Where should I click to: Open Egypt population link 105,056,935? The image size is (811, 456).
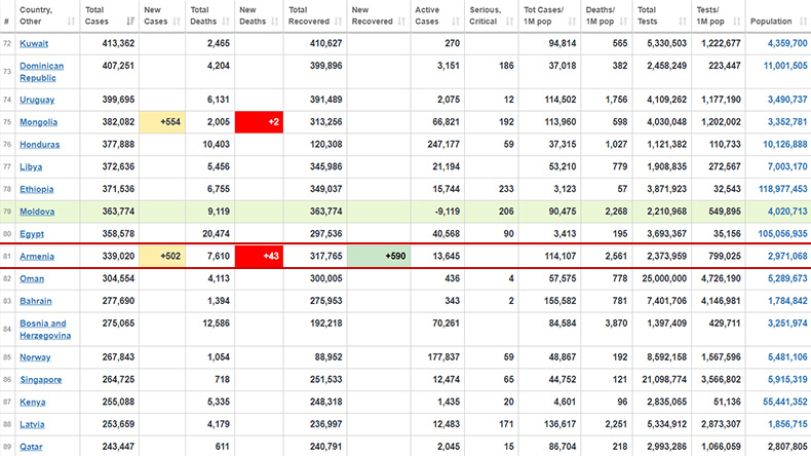pyautogui.click(x=783, y=234)
